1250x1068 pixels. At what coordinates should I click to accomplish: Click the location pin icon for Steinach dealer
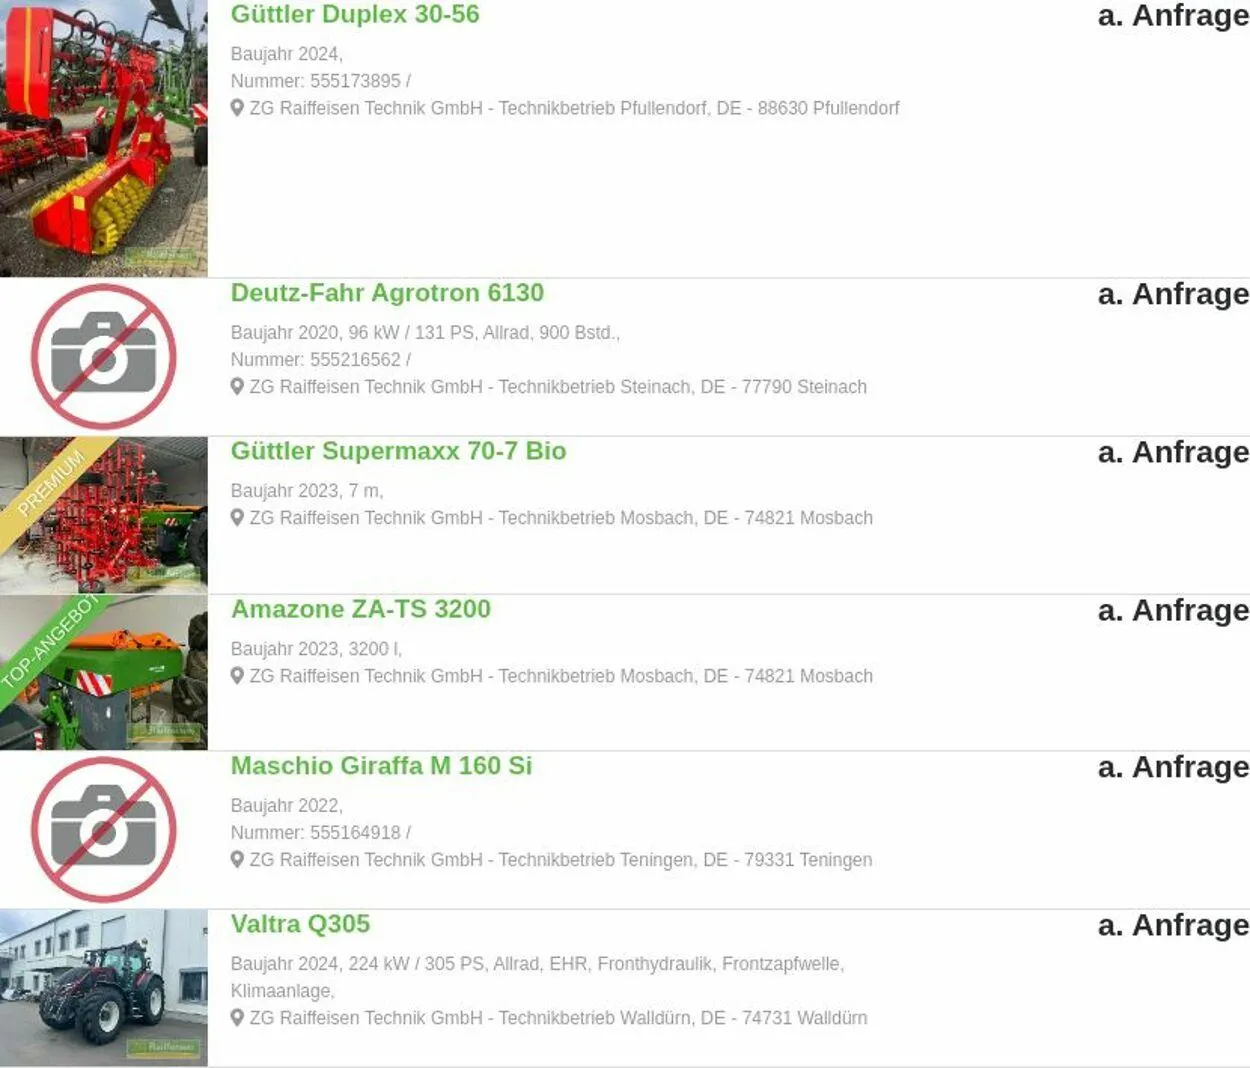tap(237, 387)
